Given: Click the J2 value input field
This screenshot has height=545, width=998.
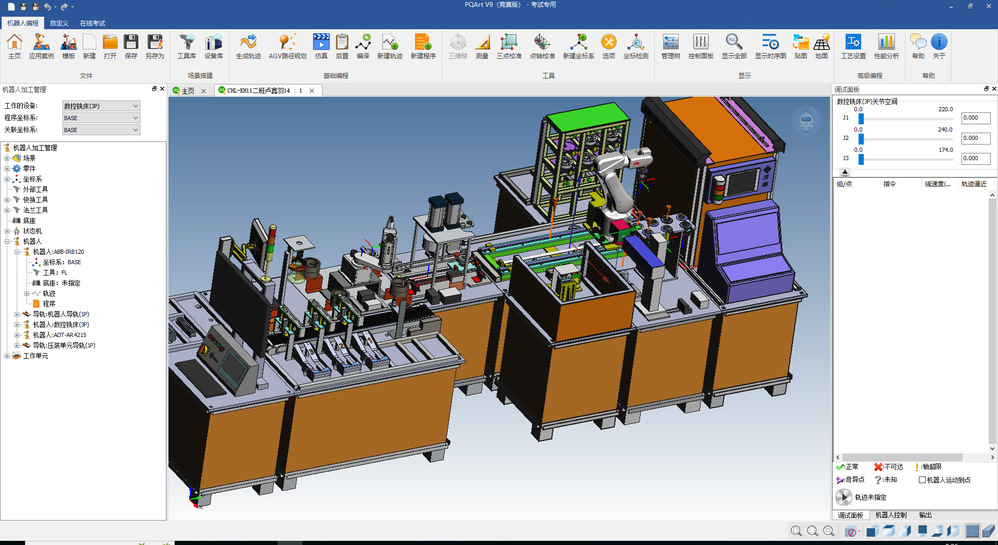Looking at the screenshot, I should click(x=974, y=138).
